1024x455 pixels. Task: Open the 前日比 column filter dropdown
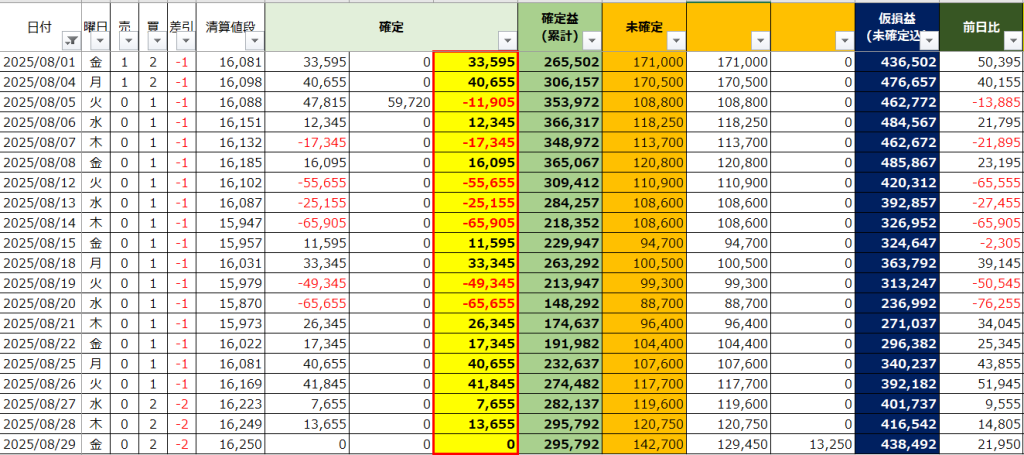(x=1014, y=41)
